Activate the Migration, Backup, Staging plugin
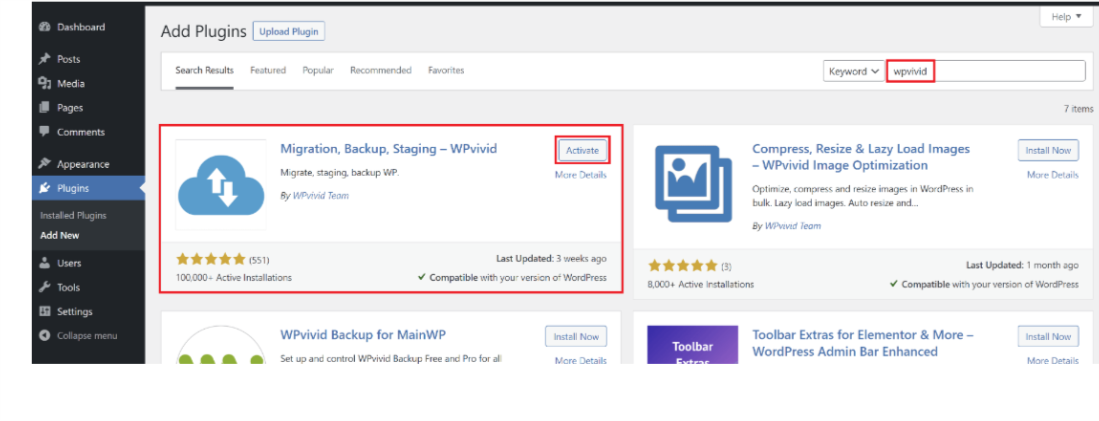The height and width of the screenshot is (421, 1099). 582,151
